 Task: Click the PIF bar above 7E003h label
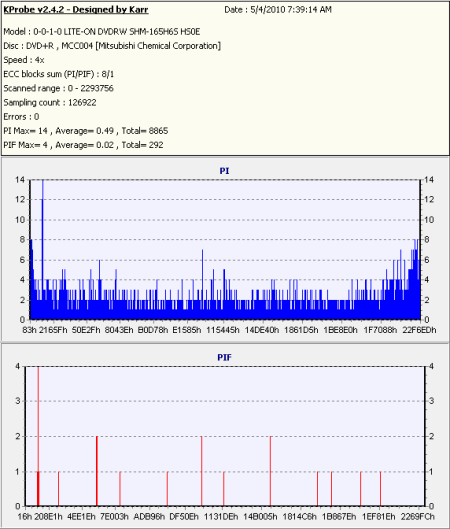(120, 489)
